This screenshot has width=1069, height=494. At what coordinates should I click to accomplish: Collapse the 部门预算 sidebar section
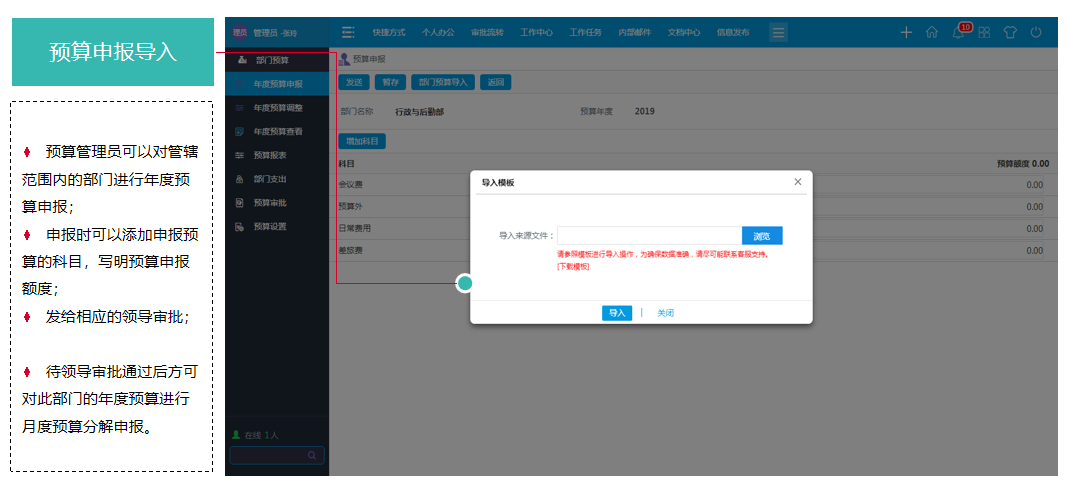(271, 61)
